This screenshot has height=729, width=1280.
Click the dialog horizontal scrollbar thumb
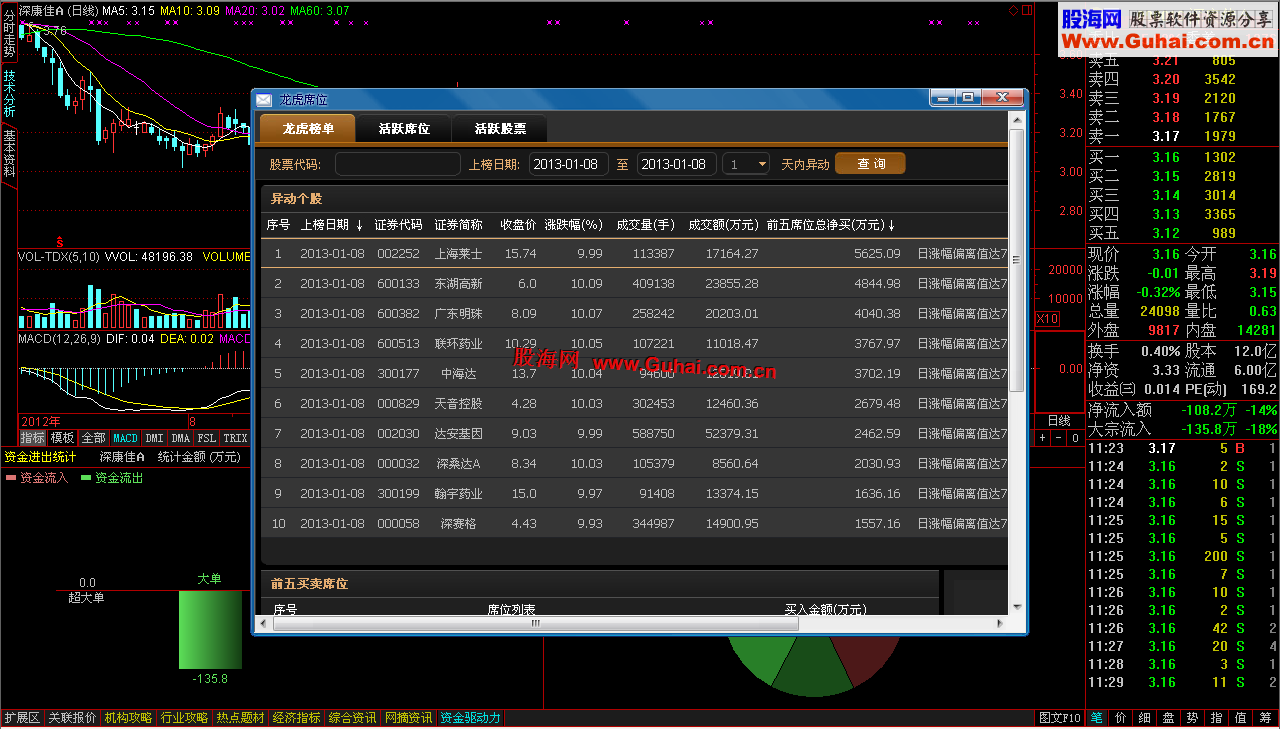tap(536, 623)
